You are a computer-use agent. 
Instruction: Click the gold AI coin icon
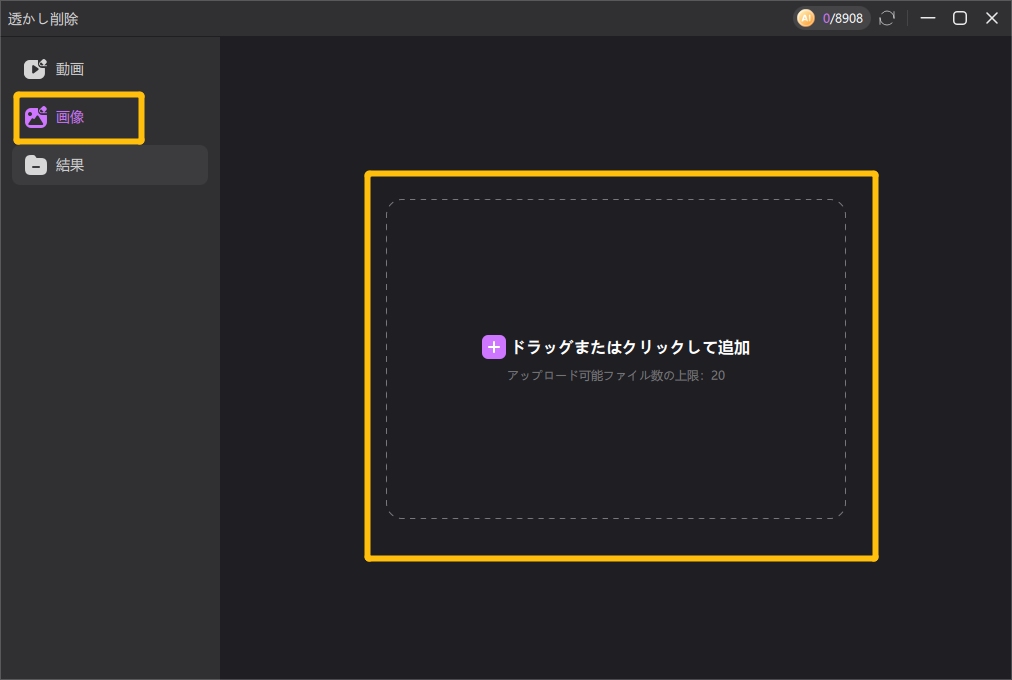point(806,18)
